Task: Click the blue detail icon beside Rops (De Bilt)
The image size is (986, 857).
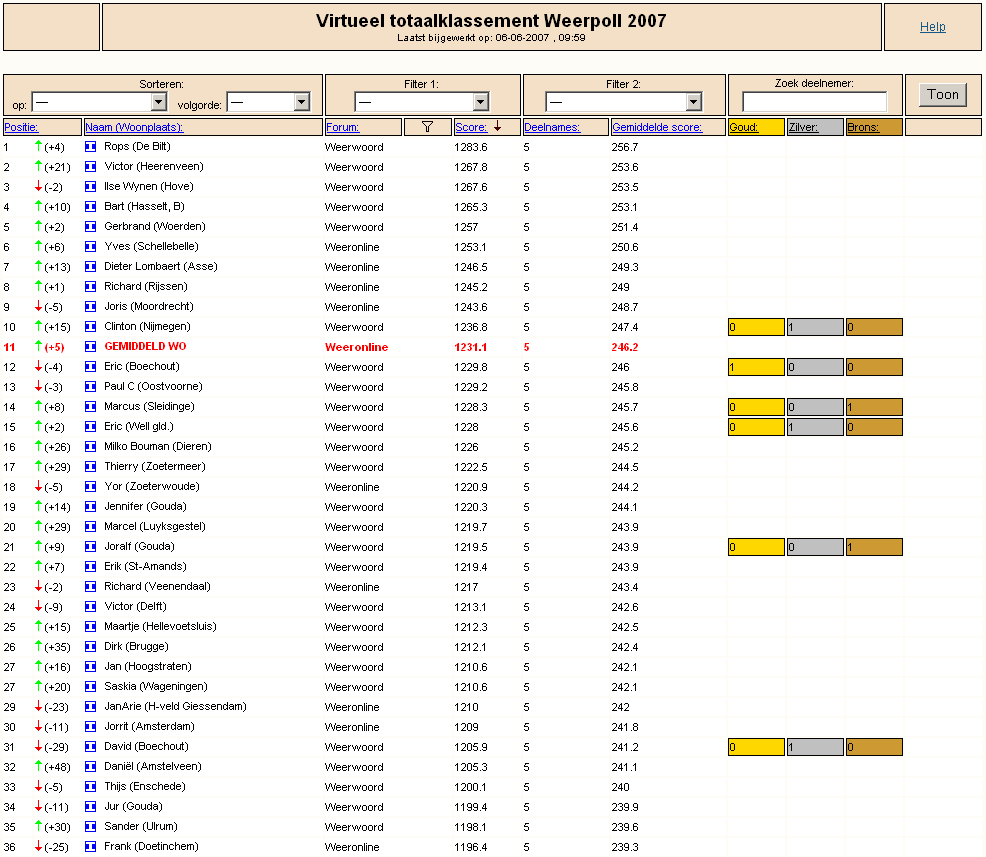Action: [x=91, y=147]
